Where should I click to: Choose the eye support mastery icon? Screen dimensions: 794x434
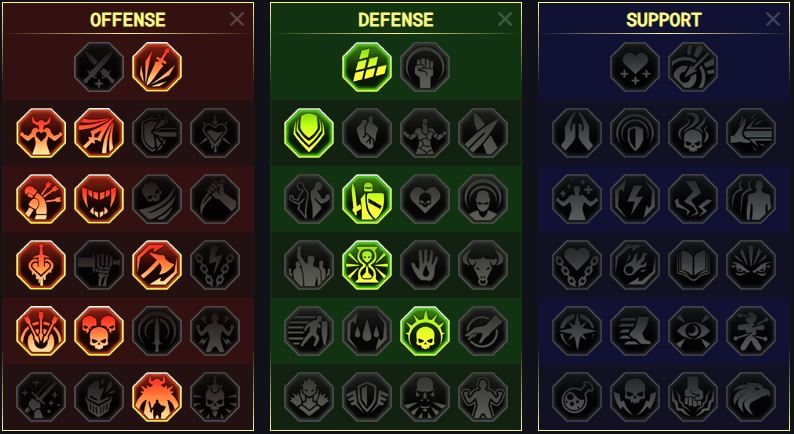coord(693,331)
